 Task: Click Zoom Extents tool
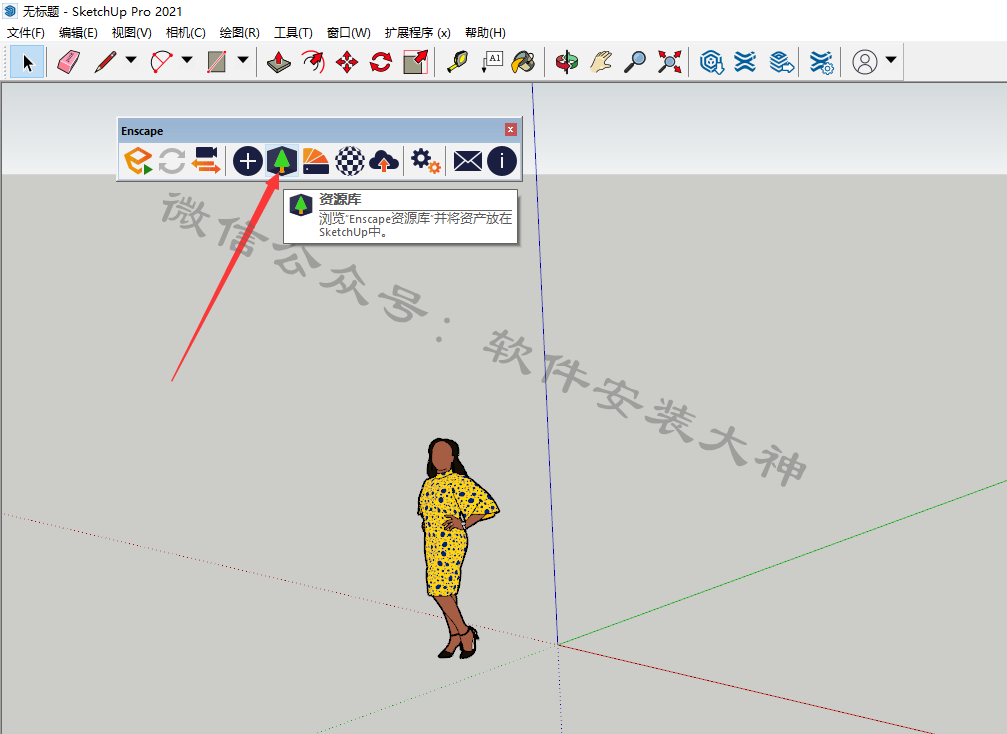(669, 62)
